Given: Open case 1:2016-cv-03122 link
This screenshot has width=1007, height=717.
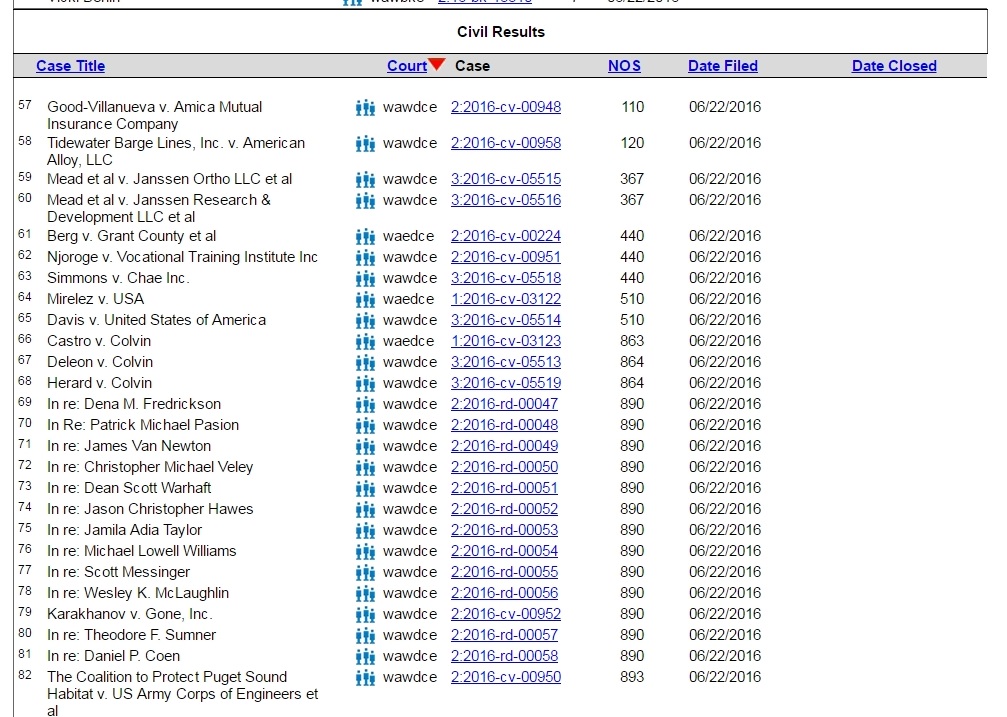Looking at the screenshot, I should [505, 299].
